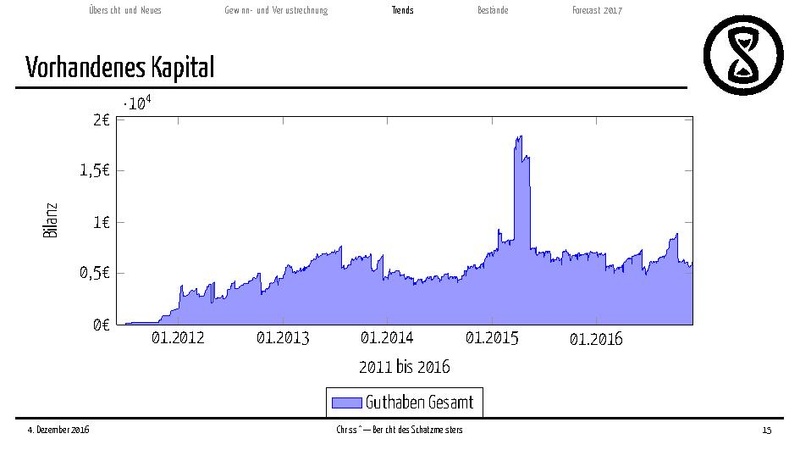Click the 01.2016 x-axis tick label
The image size is (800, 450).
pos(595,339)
